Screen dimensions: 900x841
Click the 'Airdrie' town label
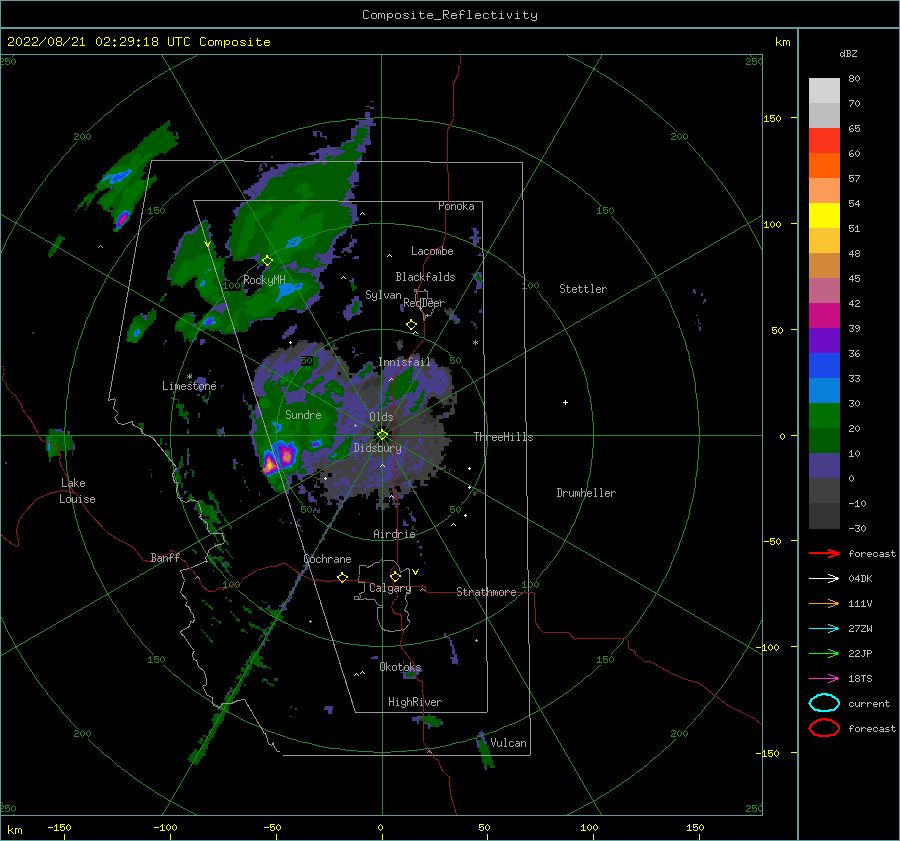394,534
